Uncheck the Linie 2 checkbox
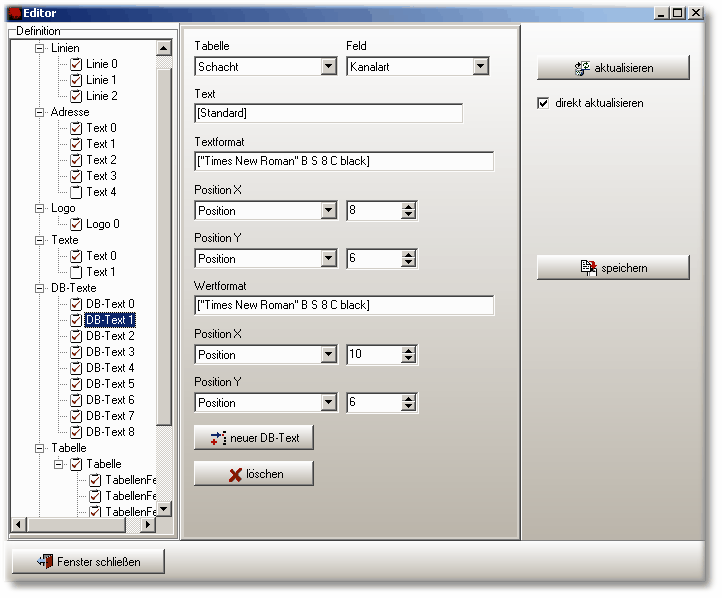The image size is (722, 598). click(76, 96)
